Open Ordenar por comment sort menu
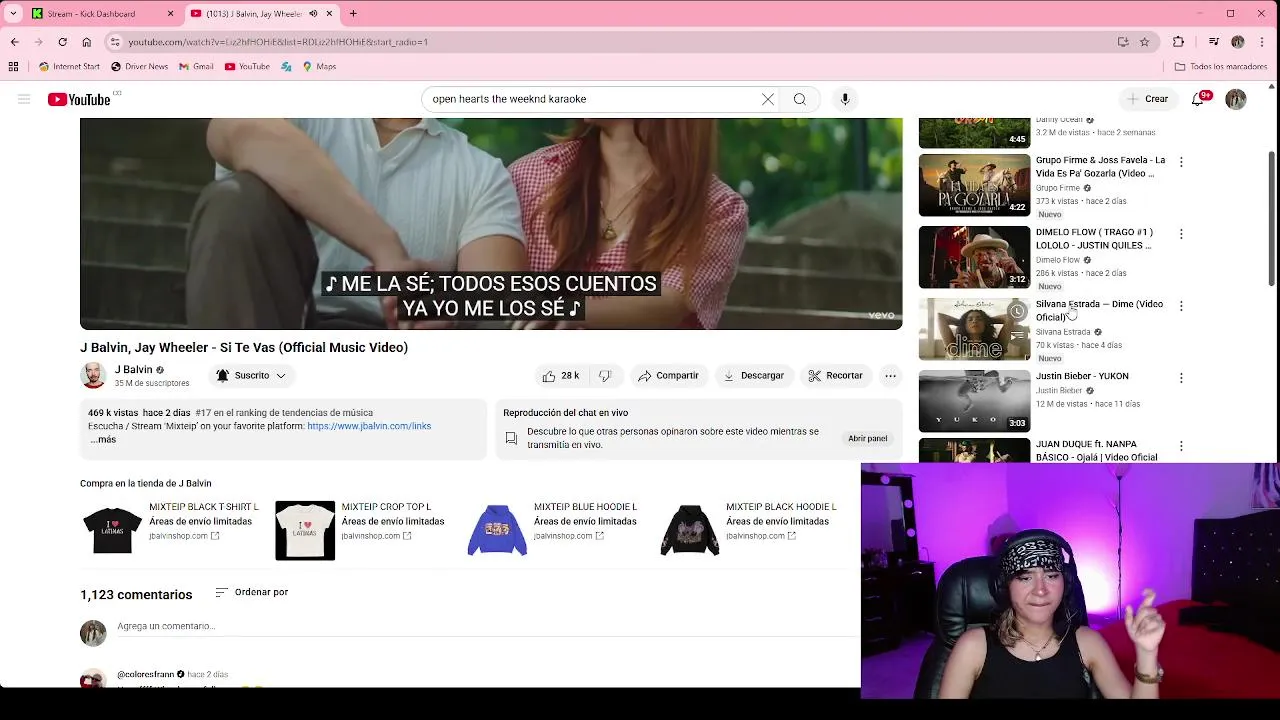The width and height of the screenshot is (1280, 720). point(252,592)
